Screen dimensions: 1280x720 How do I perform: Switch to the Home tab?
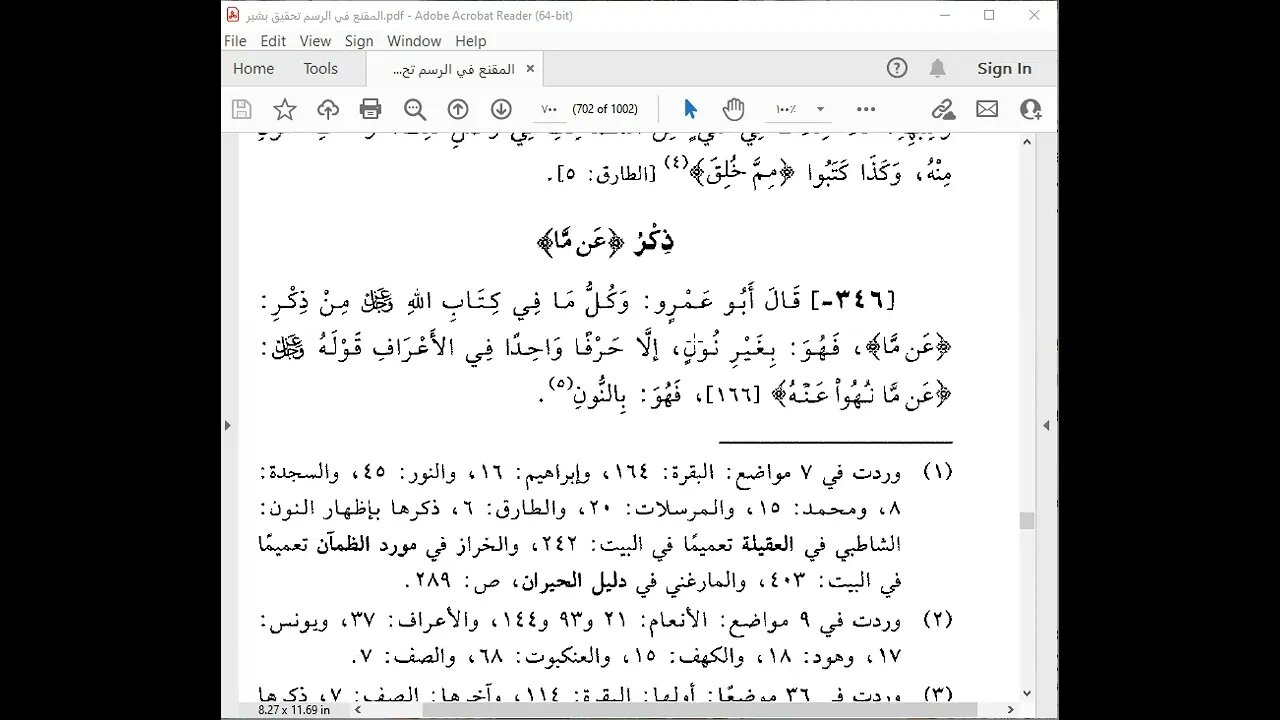click(x=253, y=68)
